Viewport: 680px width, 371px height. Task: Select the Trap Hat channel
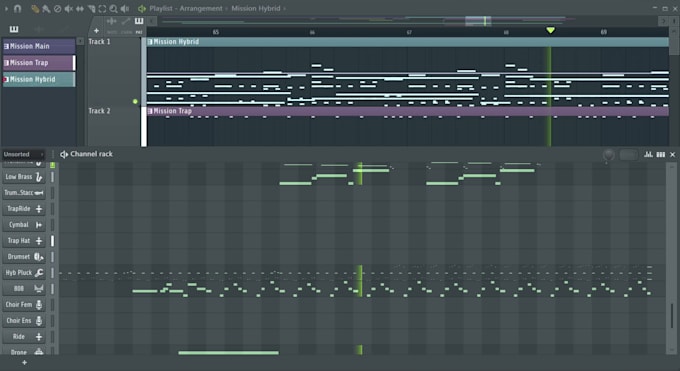24,241
